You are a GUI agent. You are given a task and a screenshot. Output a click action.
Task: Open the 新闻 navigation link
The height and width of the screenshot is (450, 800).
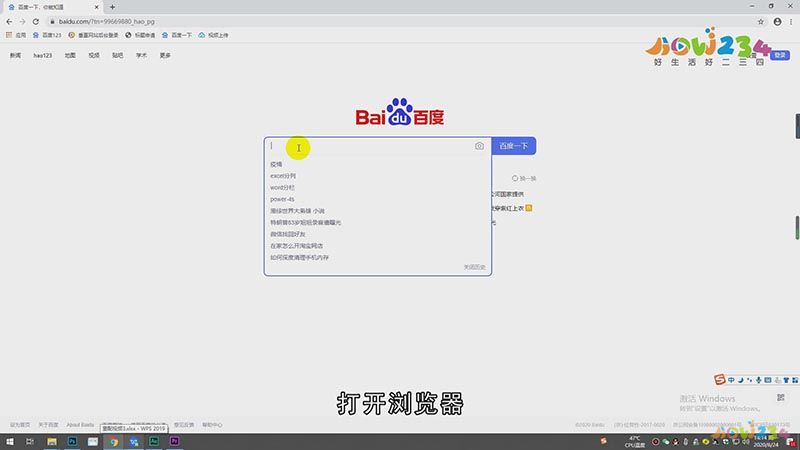click(15, 55)
